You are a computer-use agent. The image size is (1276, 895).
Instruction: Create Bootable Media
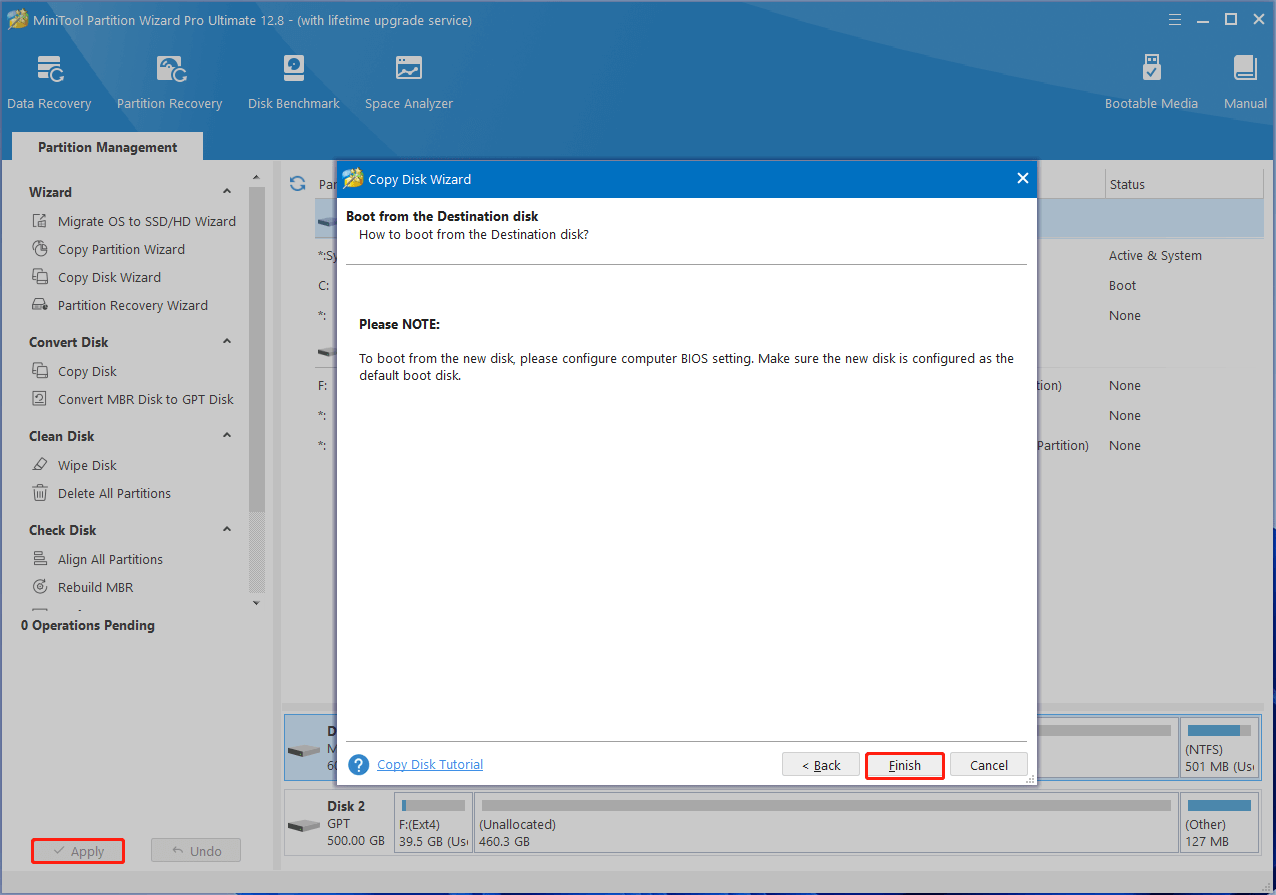[x=1151, y=82]
